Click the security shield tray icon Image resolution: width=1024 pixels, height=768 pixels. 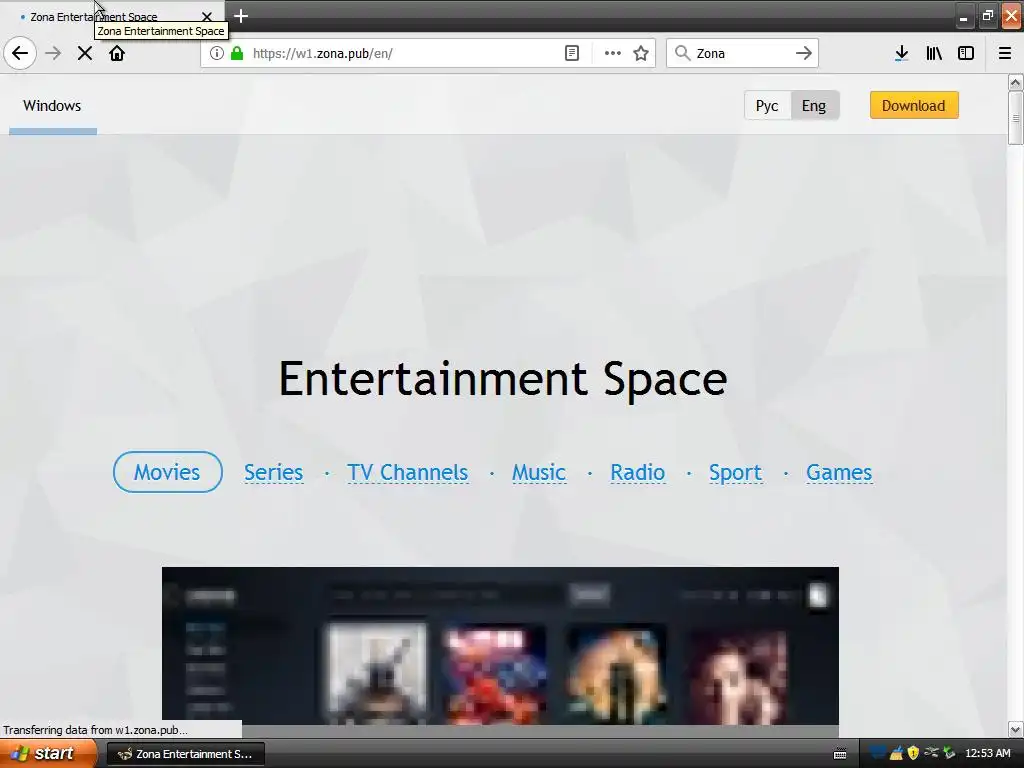tap(913, 753)
